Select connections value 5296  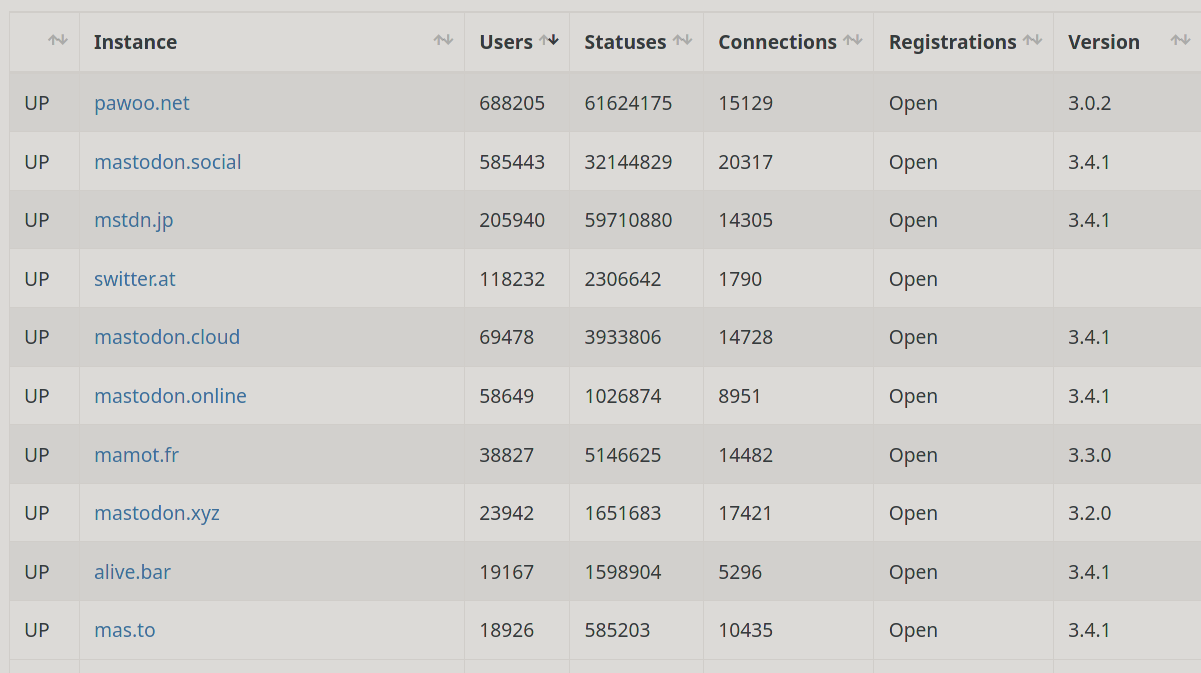coord(740,572)
